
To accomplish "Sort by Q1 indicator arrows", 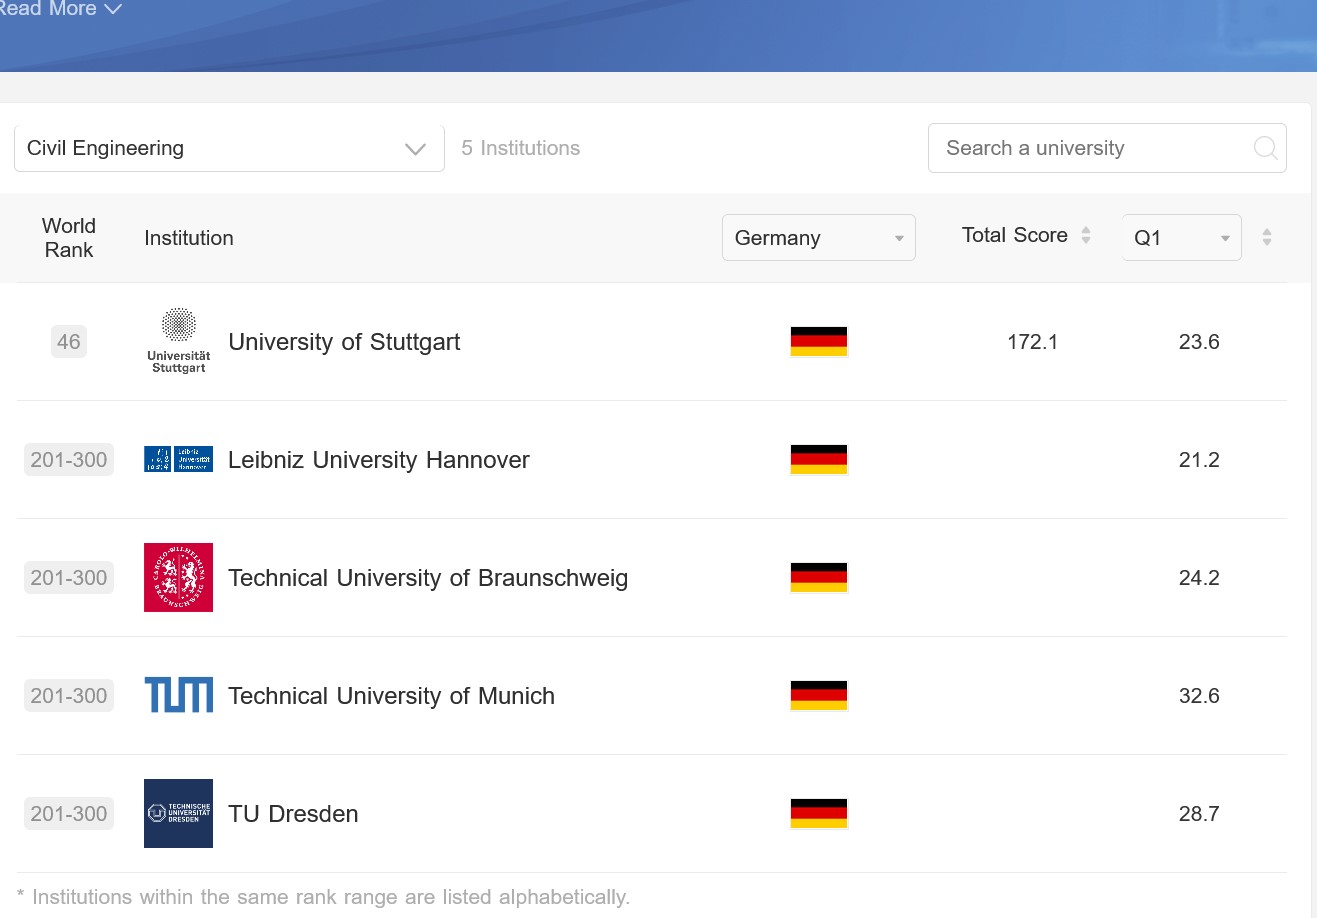I will click(x=1267, y=237).
